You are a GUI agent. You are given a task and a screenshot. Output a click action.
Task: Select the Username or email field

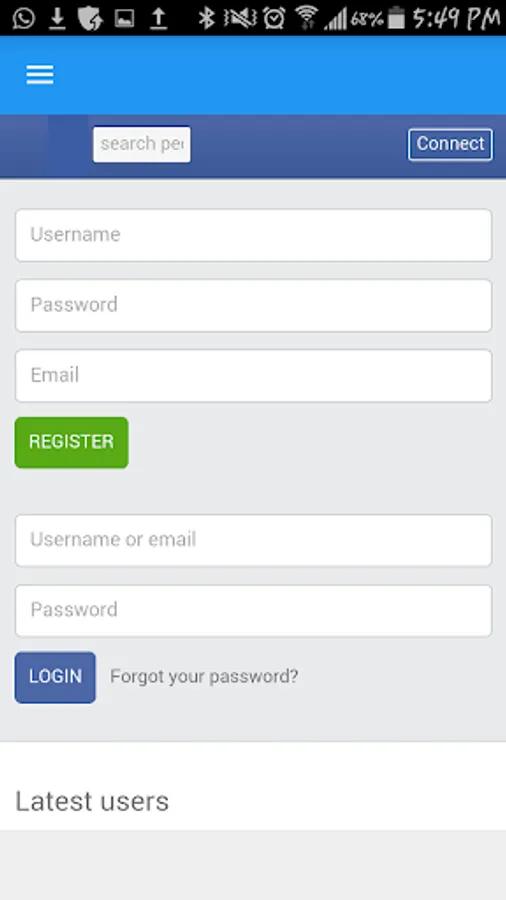coord(254,540)
